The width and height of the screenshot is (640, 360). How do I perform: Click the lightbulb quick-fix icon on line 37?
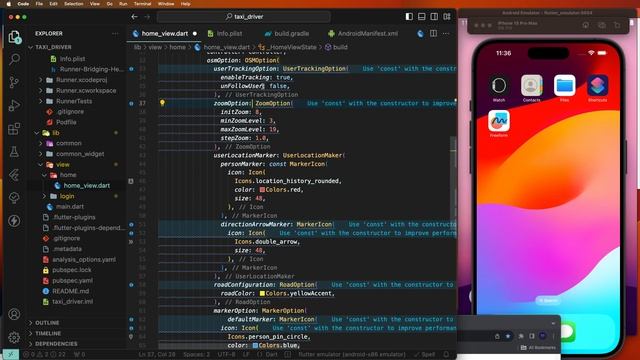[162, 103]
